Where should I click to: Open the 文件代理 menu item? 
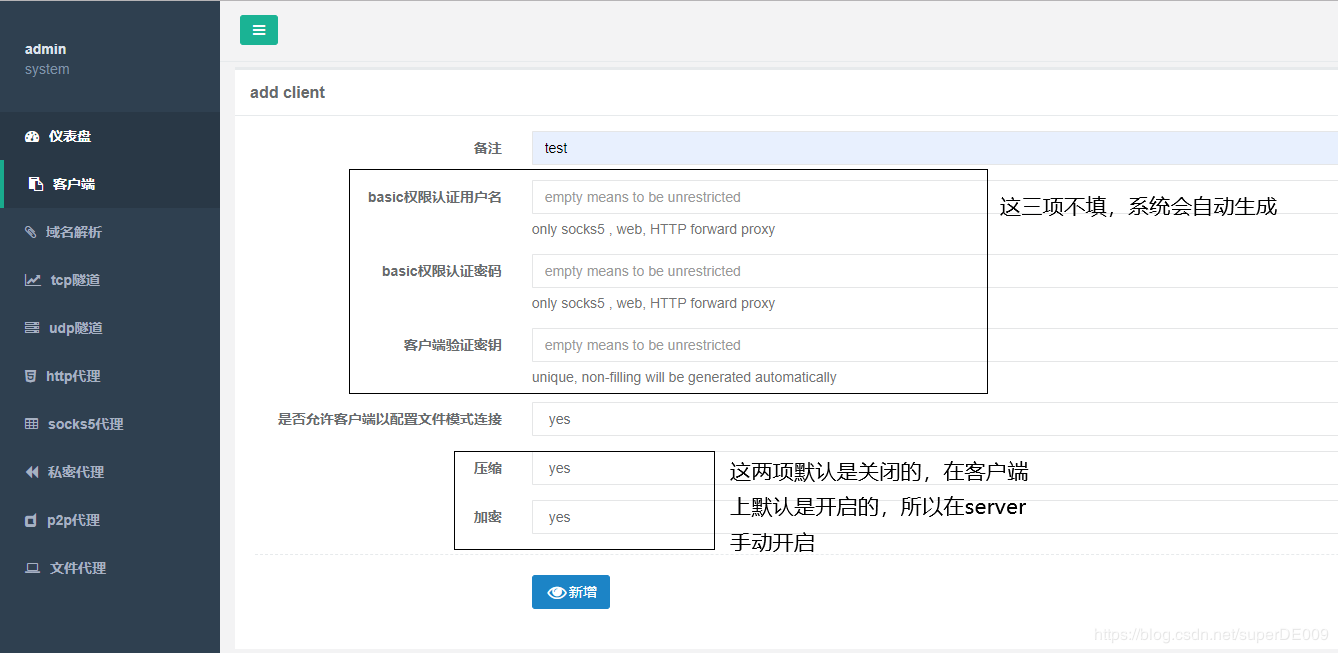click(x=78, y=568)
